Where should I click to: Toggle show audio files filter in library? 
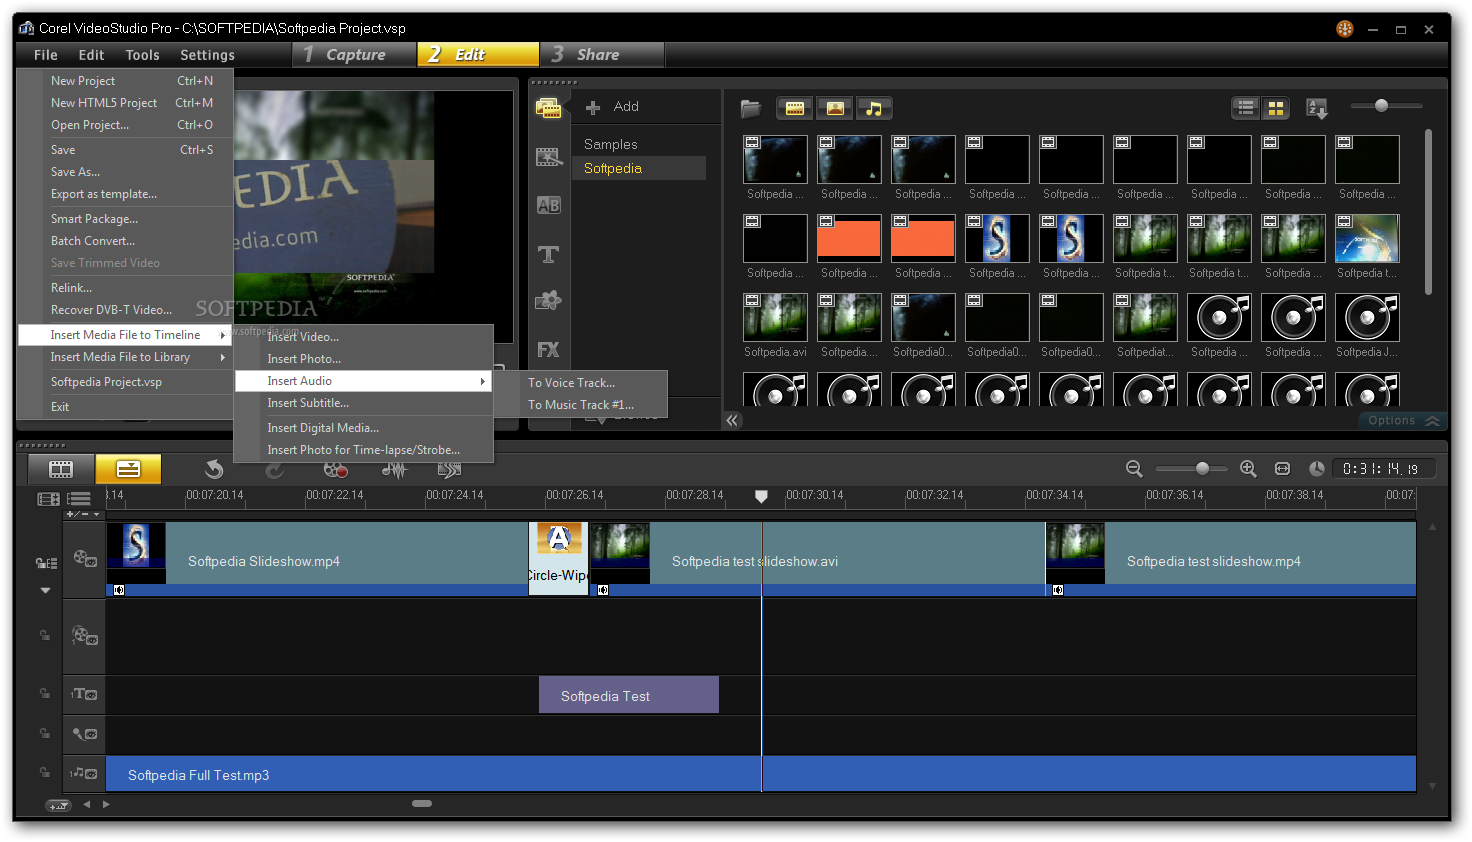[x=874, y=108]
